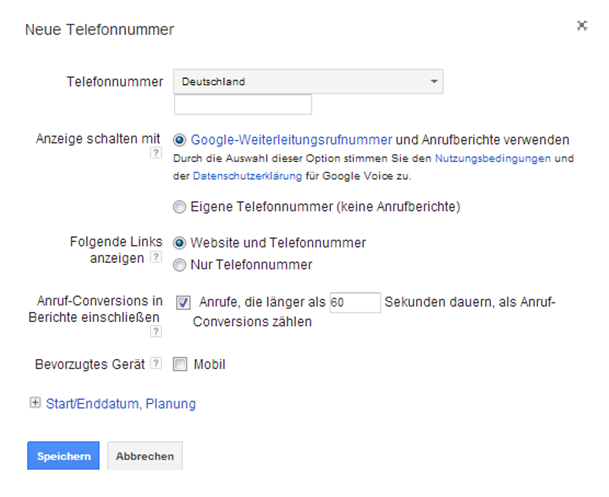The image size is (609, 497).
Task: Open the Datenschutzerklärung link
Action: click(247, 176)
